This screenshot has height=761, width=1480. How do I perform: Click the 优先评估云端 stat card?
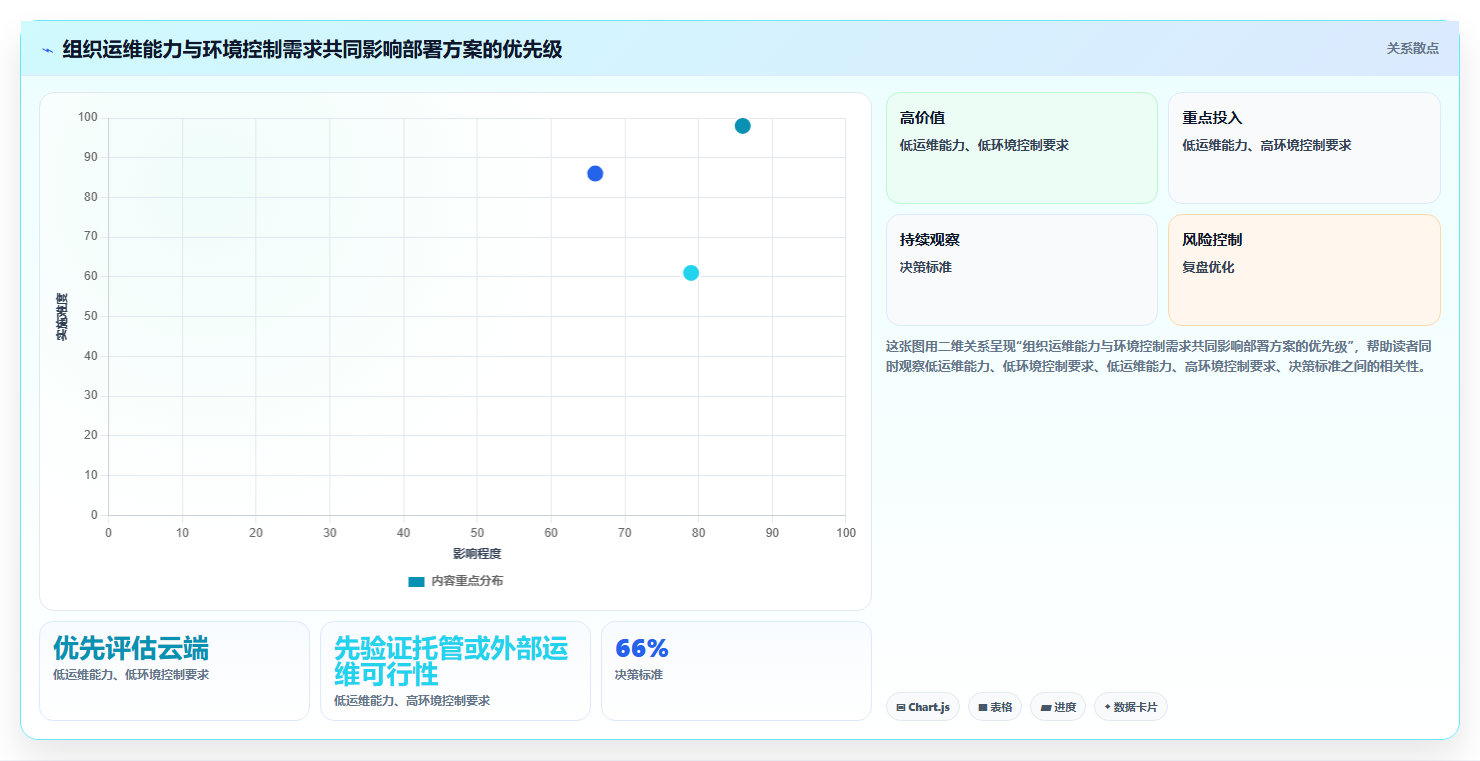tap(174, 671)
